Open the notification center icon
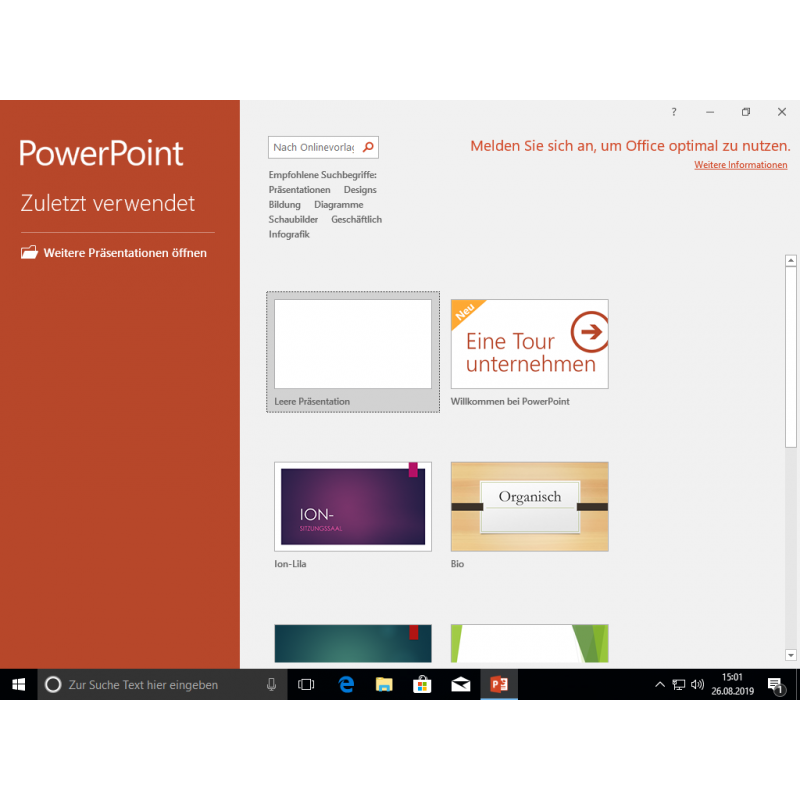 point(775,685)
